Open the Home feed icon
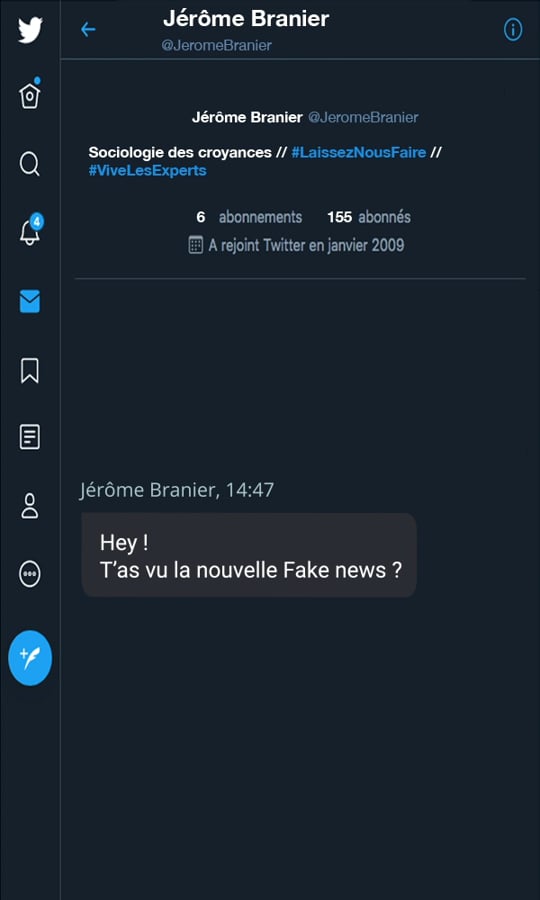Screen dimensions: 540x900 click(30, 95)
